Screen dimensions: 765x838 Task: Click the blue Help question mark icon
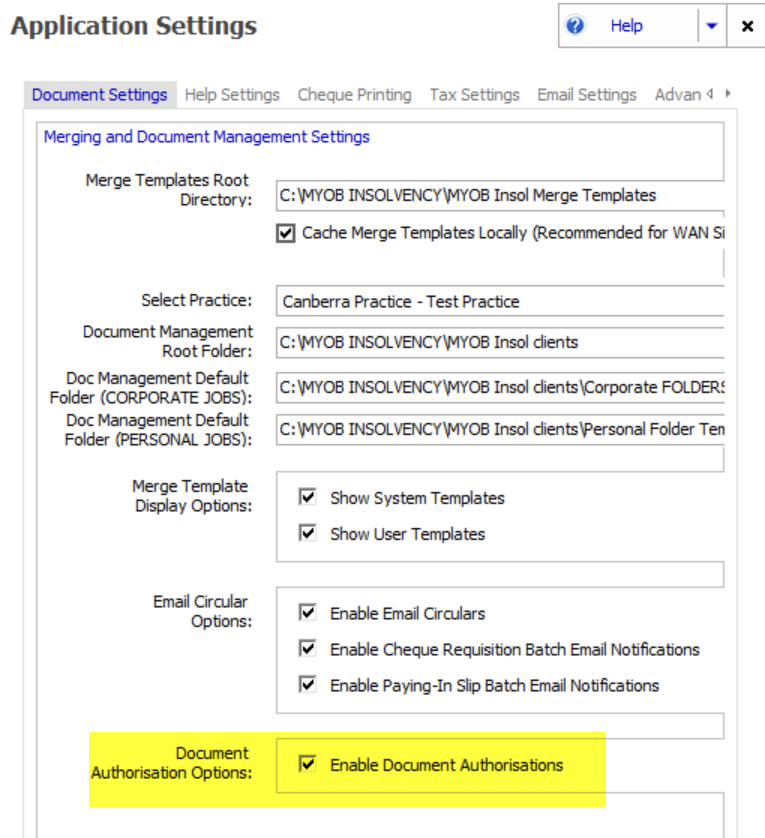tap(575, 26)
